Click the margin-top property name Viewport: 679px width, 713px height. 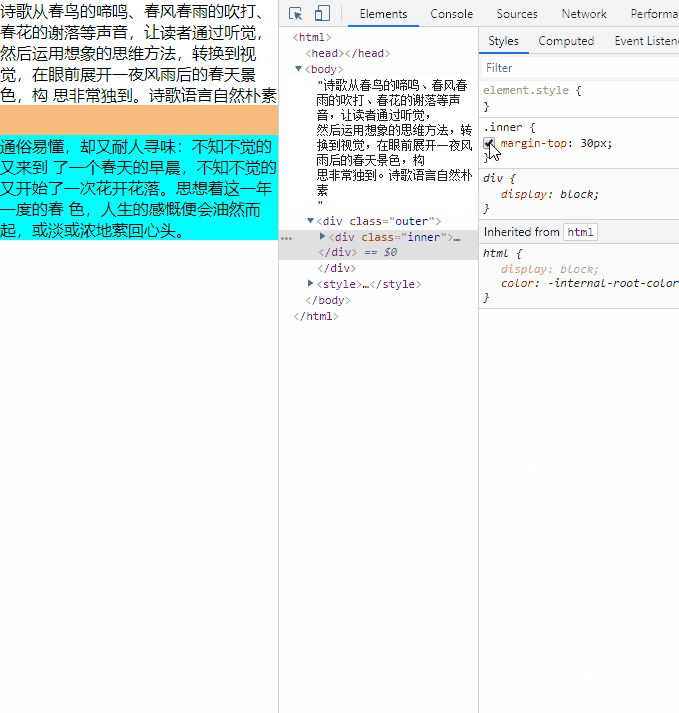click(x=536, y=143)
